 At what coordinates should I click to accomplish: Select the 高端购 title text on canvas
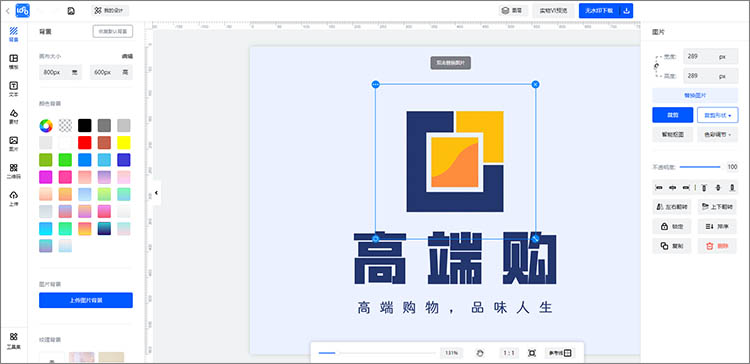tap(455, 258)
